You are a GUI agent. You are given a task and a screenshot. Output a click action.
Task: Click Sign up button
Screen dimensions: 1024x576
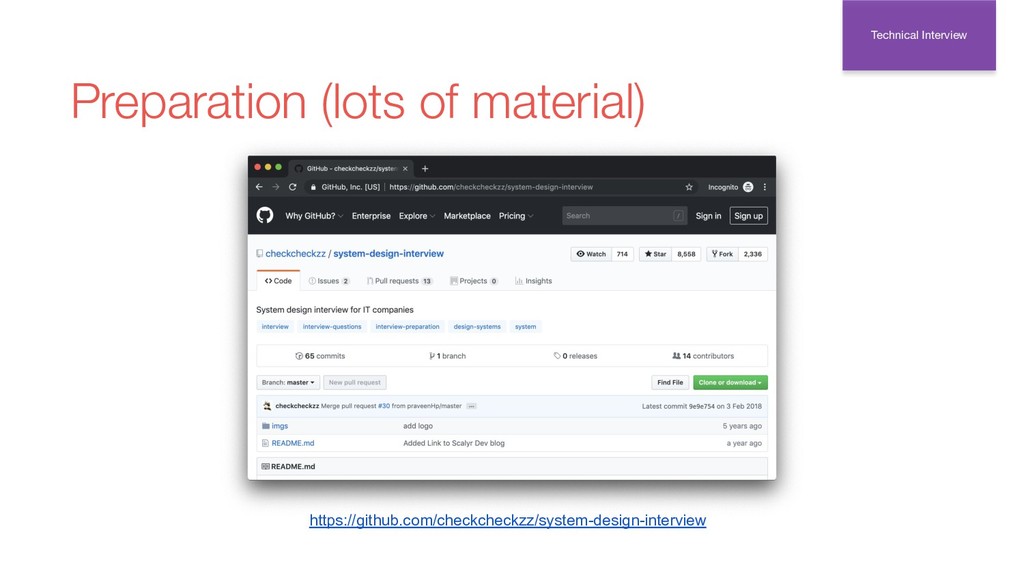(748, 216)
